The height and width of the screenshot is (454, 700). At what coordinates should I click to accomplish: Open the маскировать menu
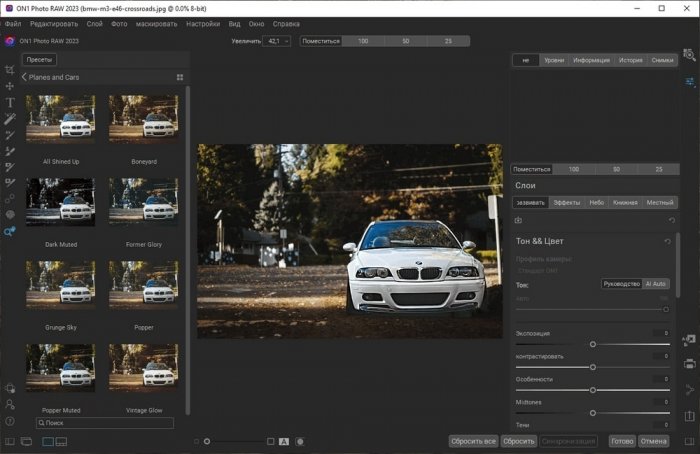click(x=157, y=24)
